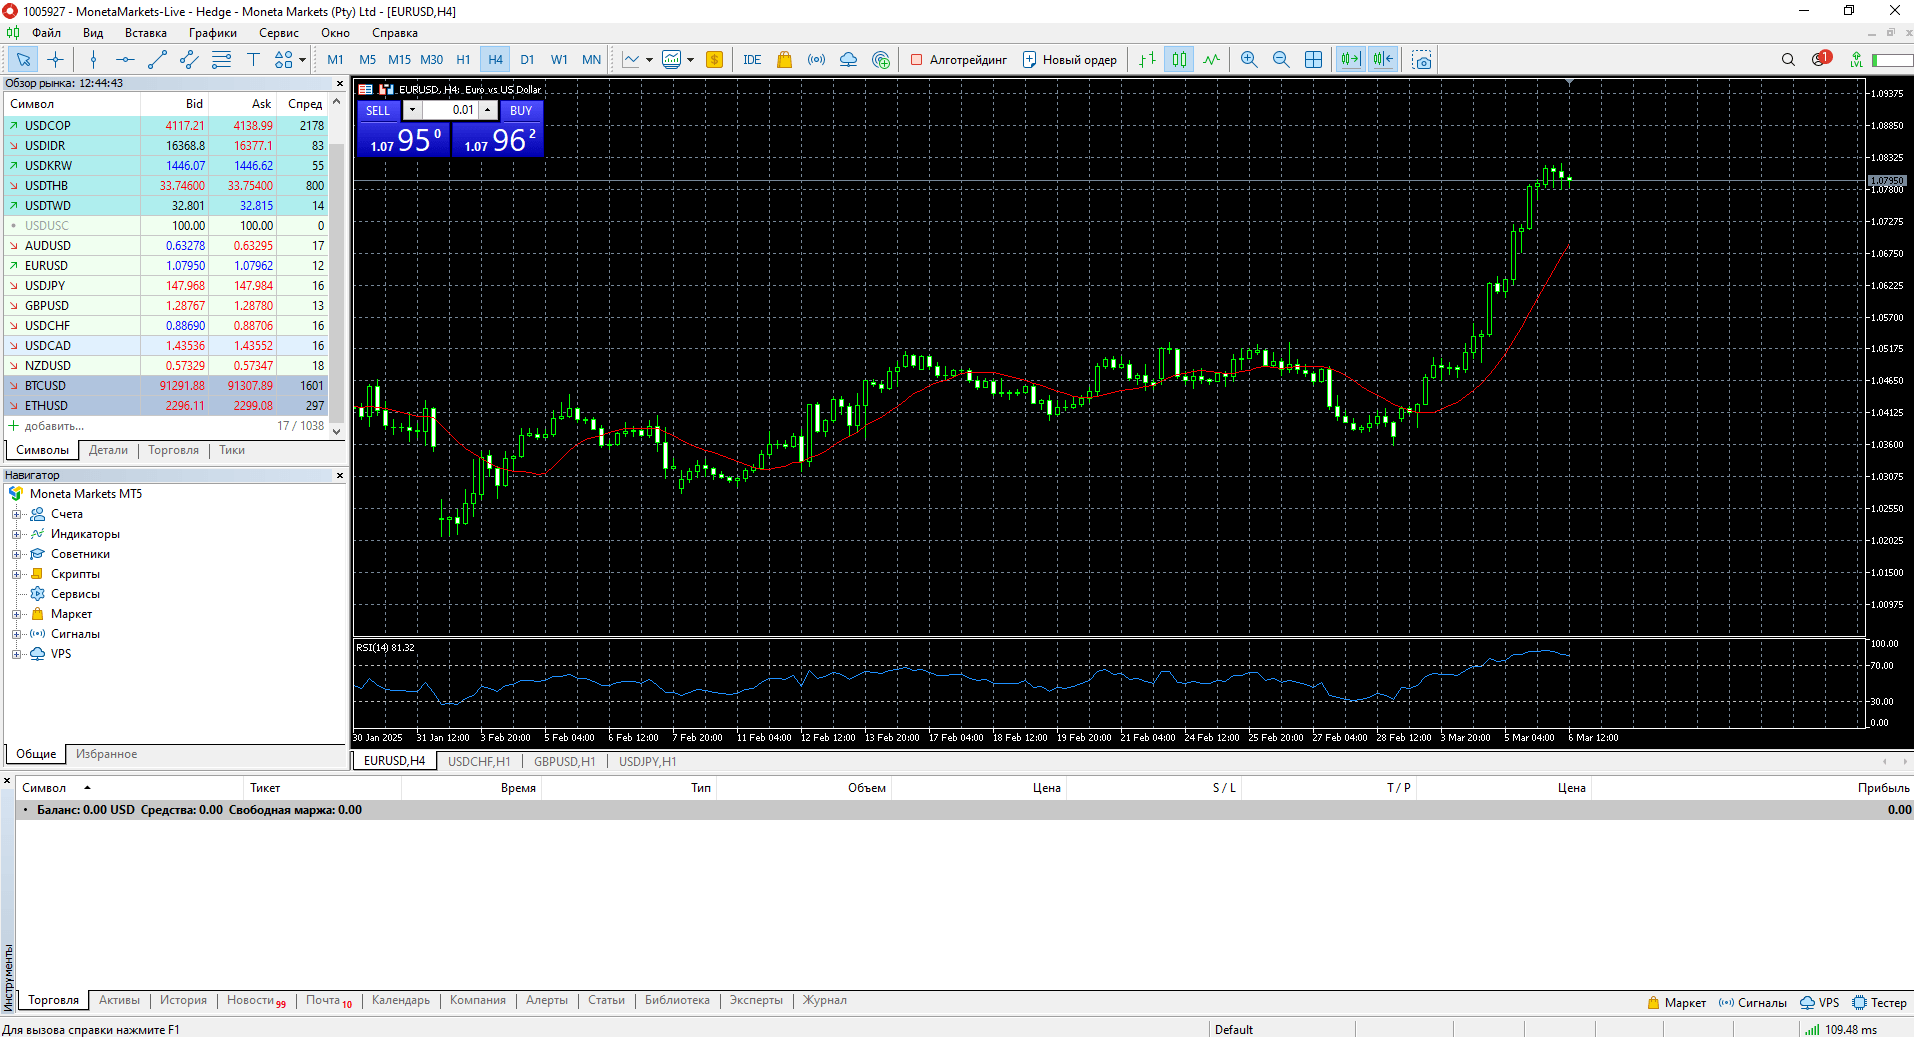The image size is (1914, 1037).
Task: Open the Графики menu
Action: coord(212,33)
